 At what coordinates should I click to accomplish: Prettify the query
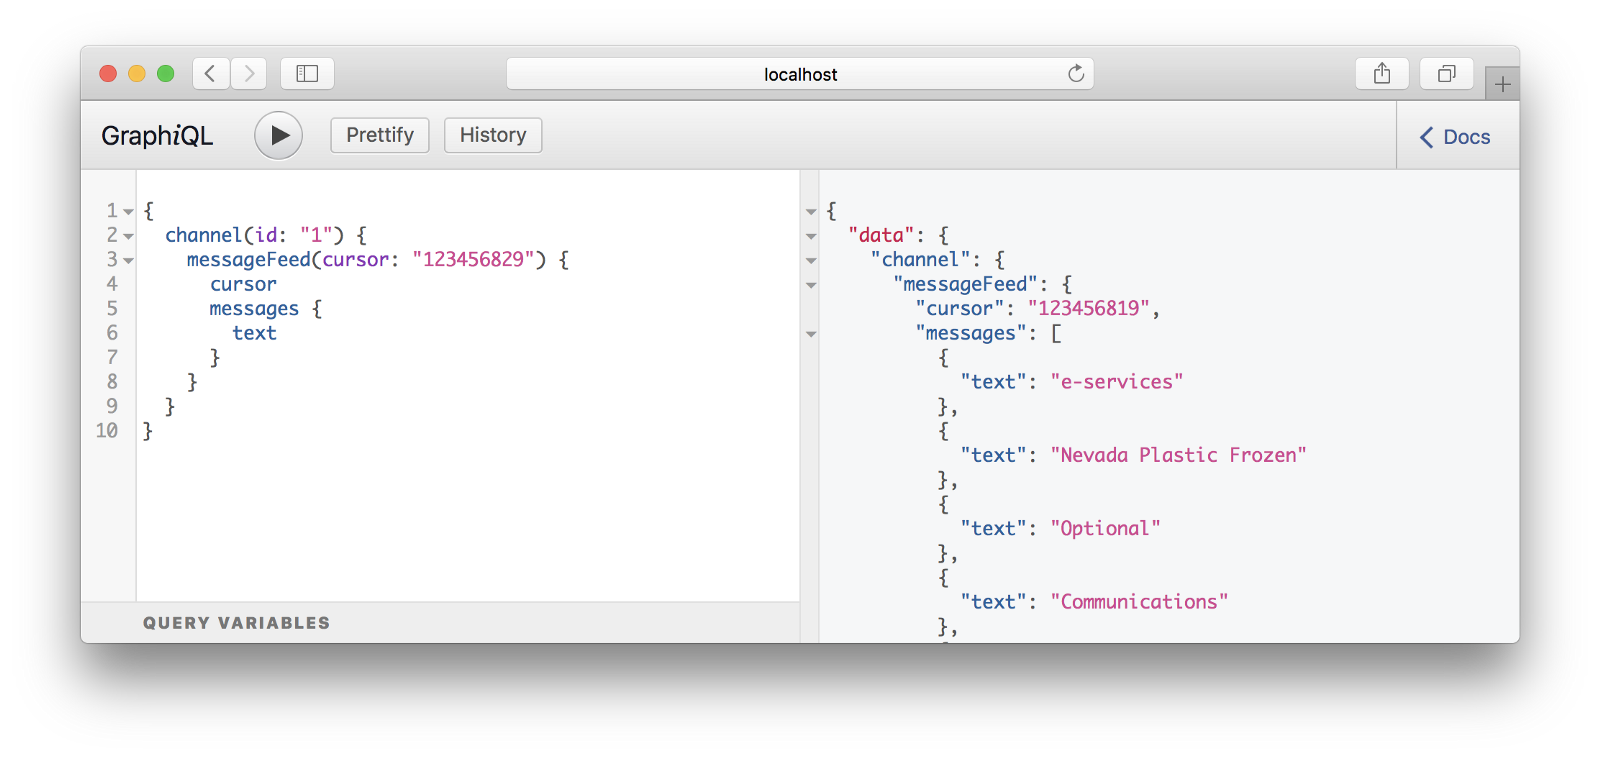click(x=380, y=135)
